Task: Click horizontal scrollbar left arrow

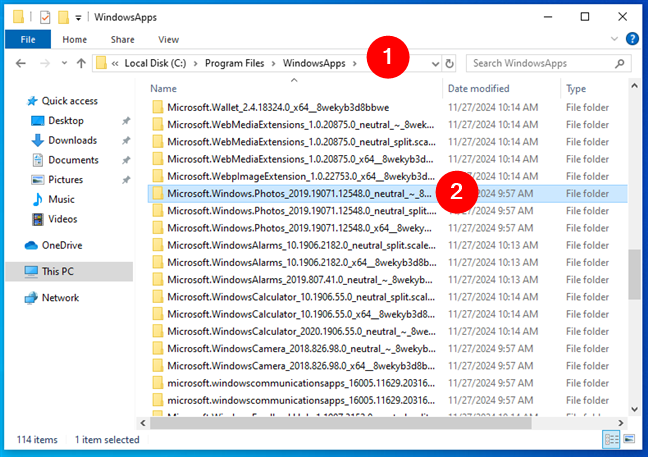Action: tap(143, 423)
